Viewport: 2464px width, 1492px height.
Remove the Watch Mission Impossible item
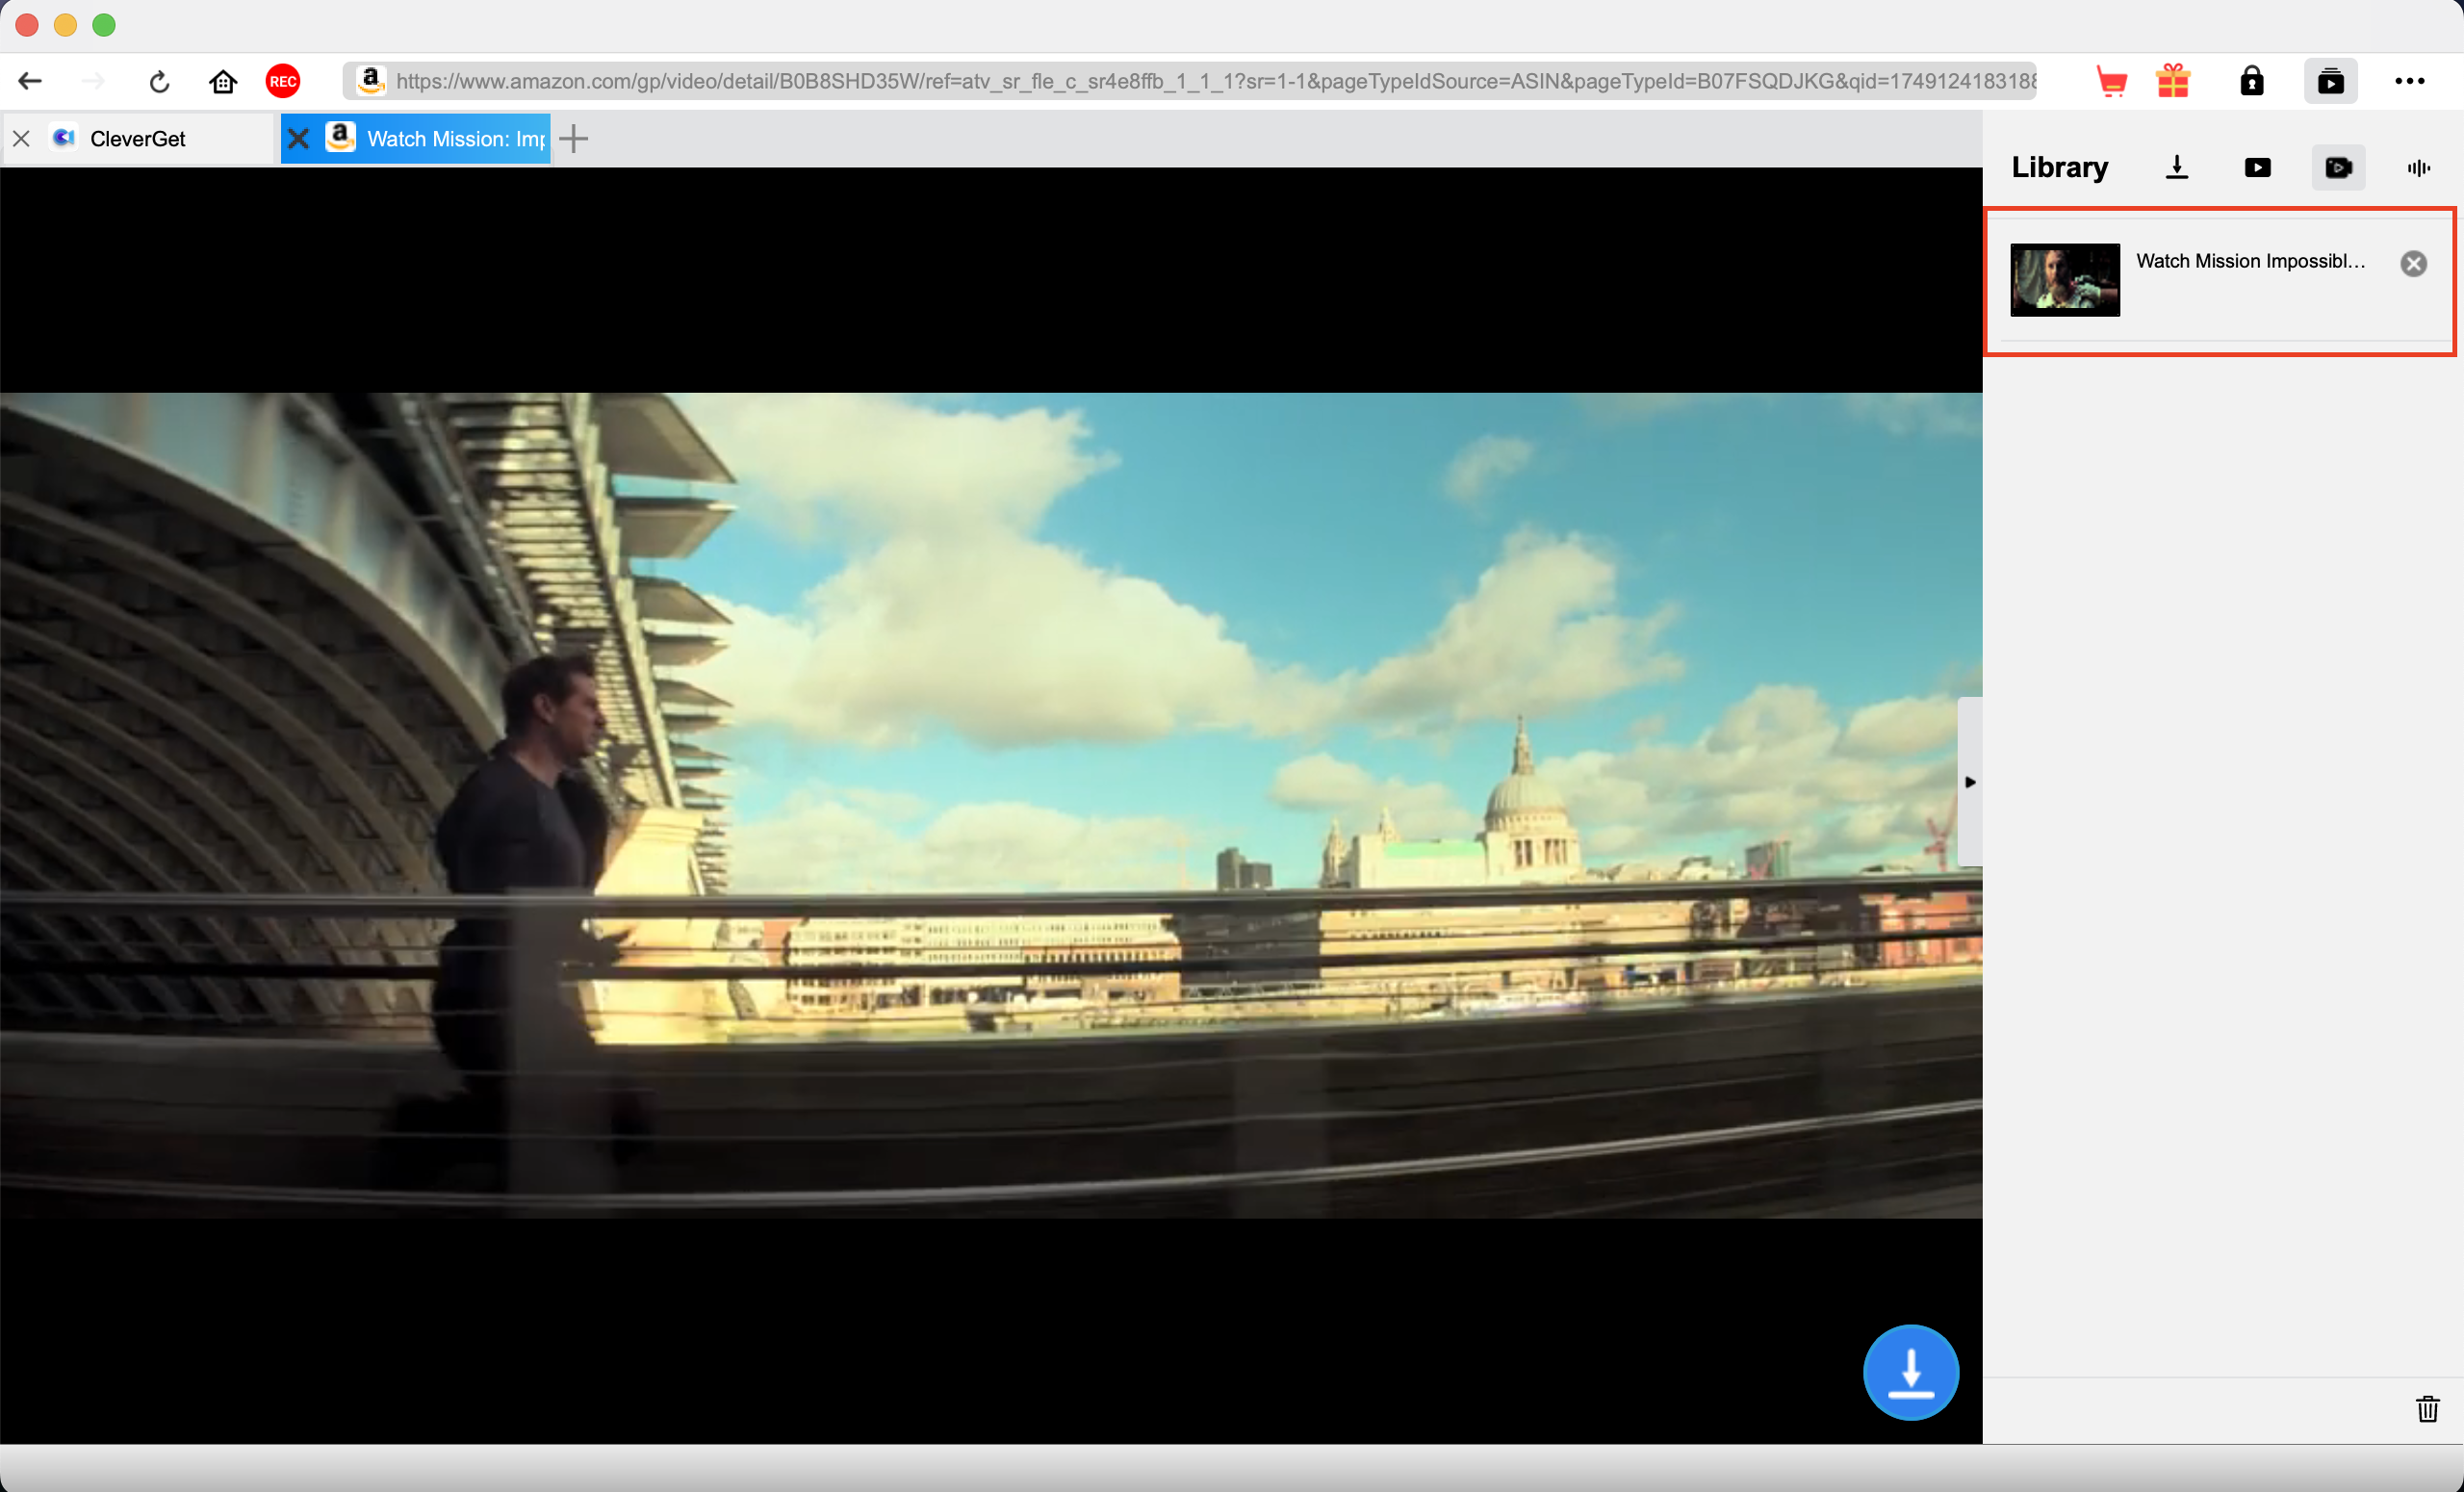pyautogui.click(x=2413, y=263)
